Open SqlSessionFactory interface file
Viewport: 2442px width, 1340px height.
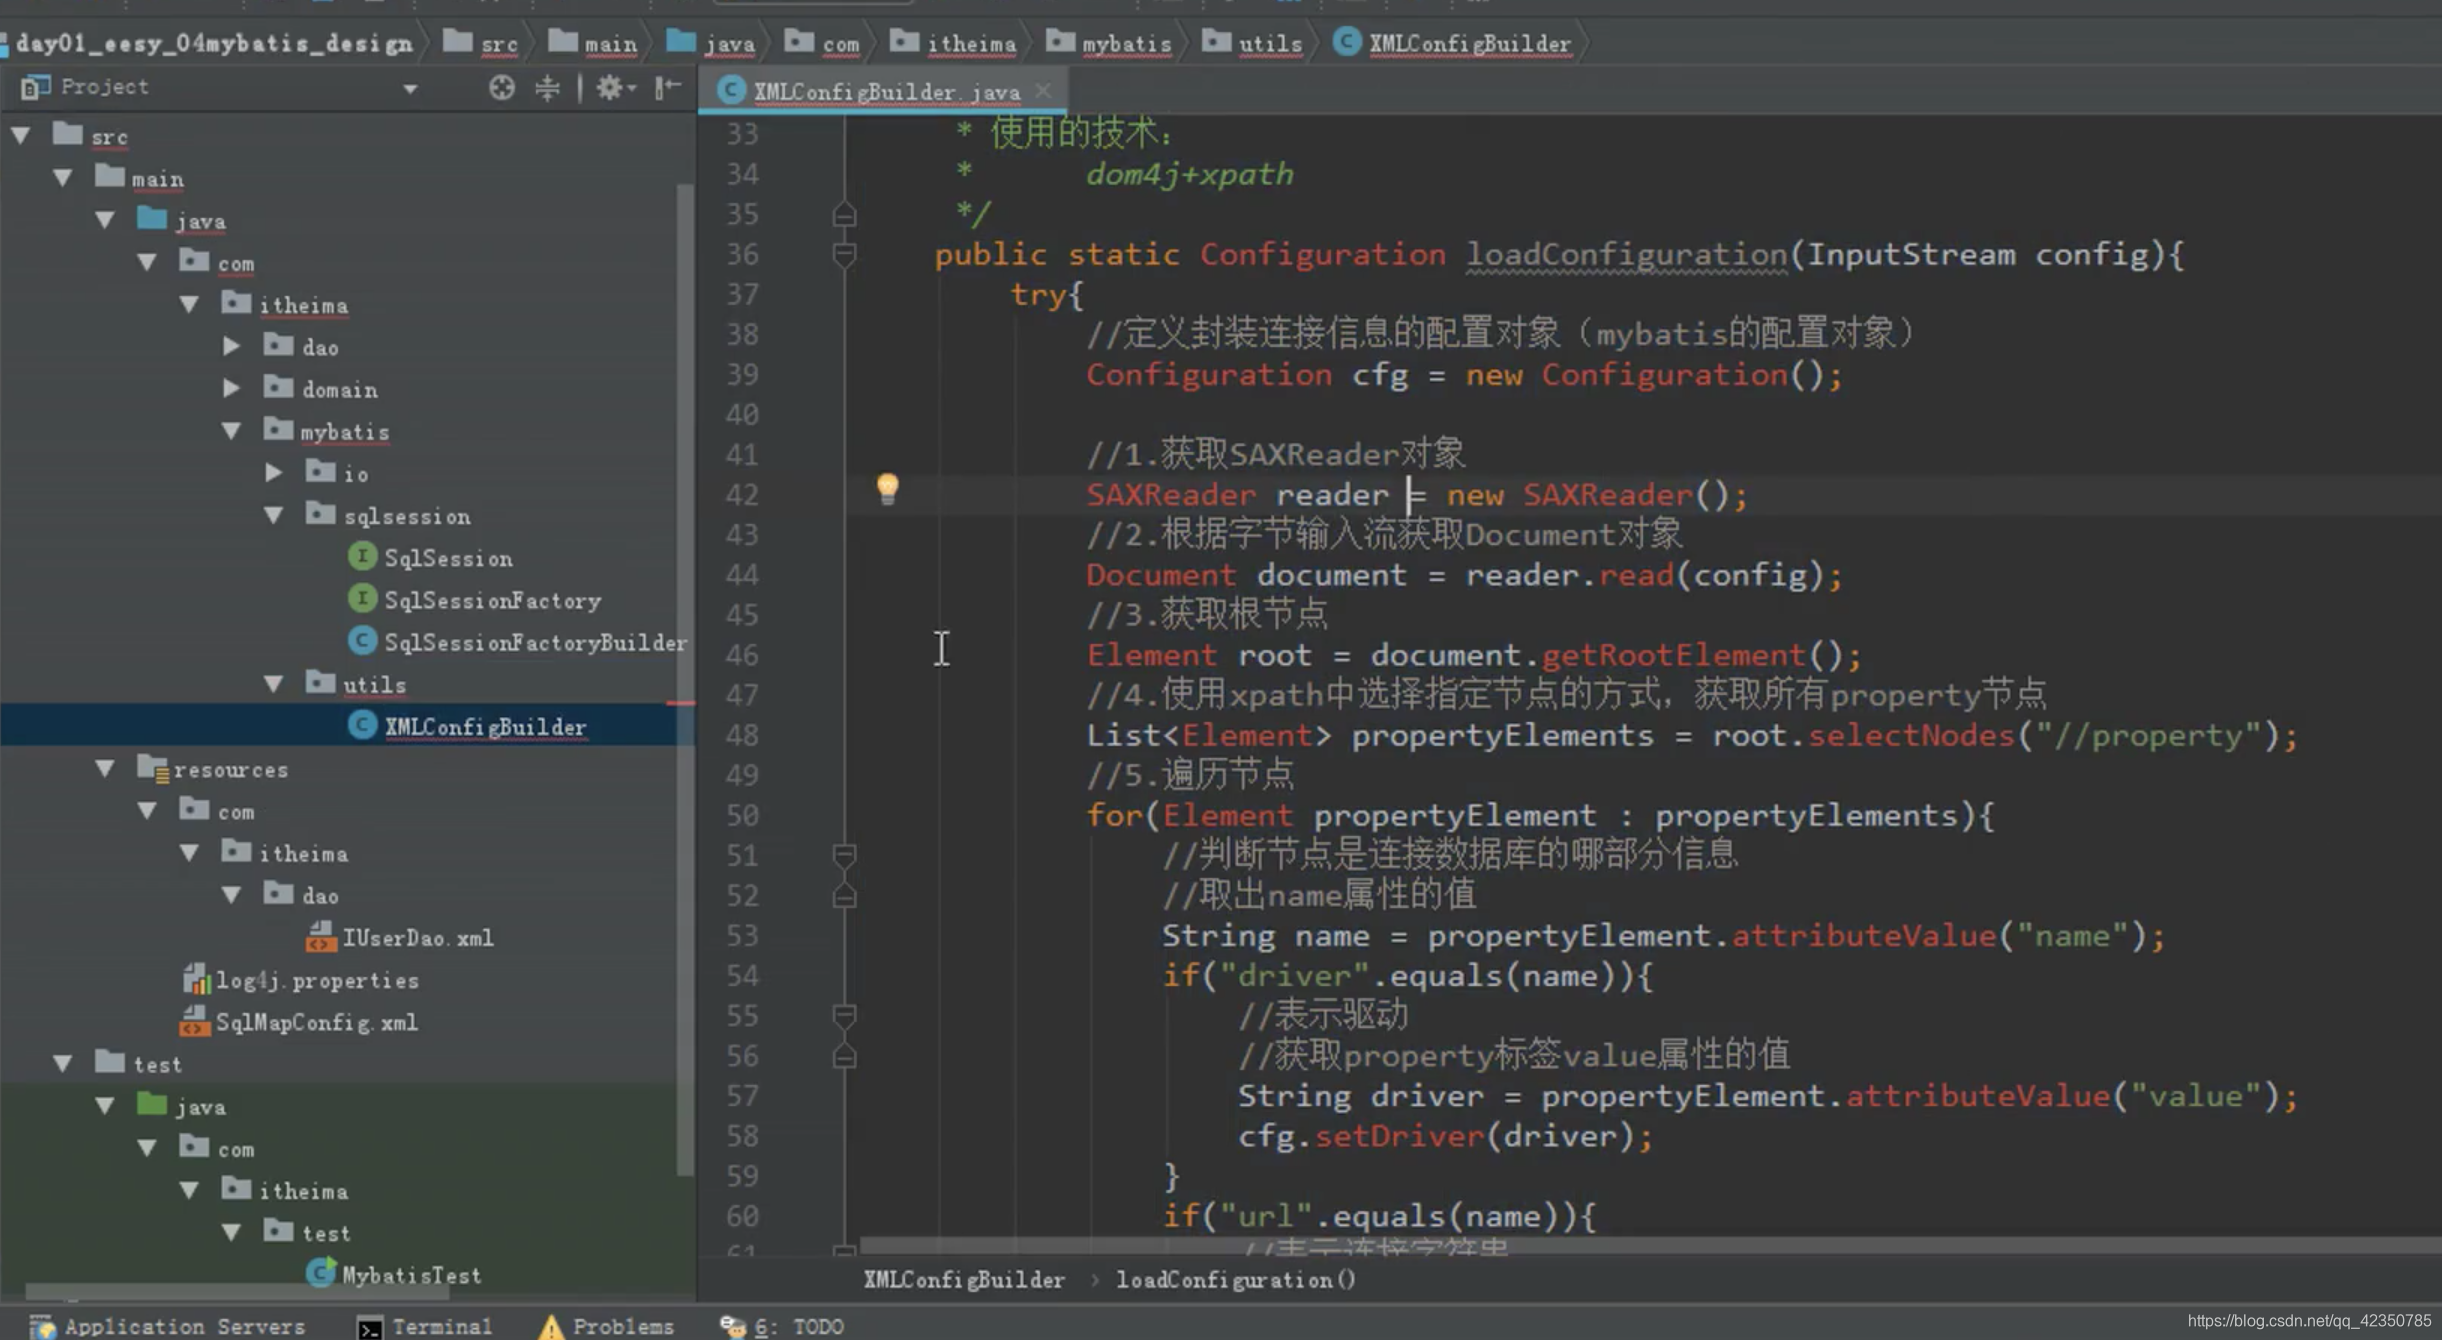(492, 600)
